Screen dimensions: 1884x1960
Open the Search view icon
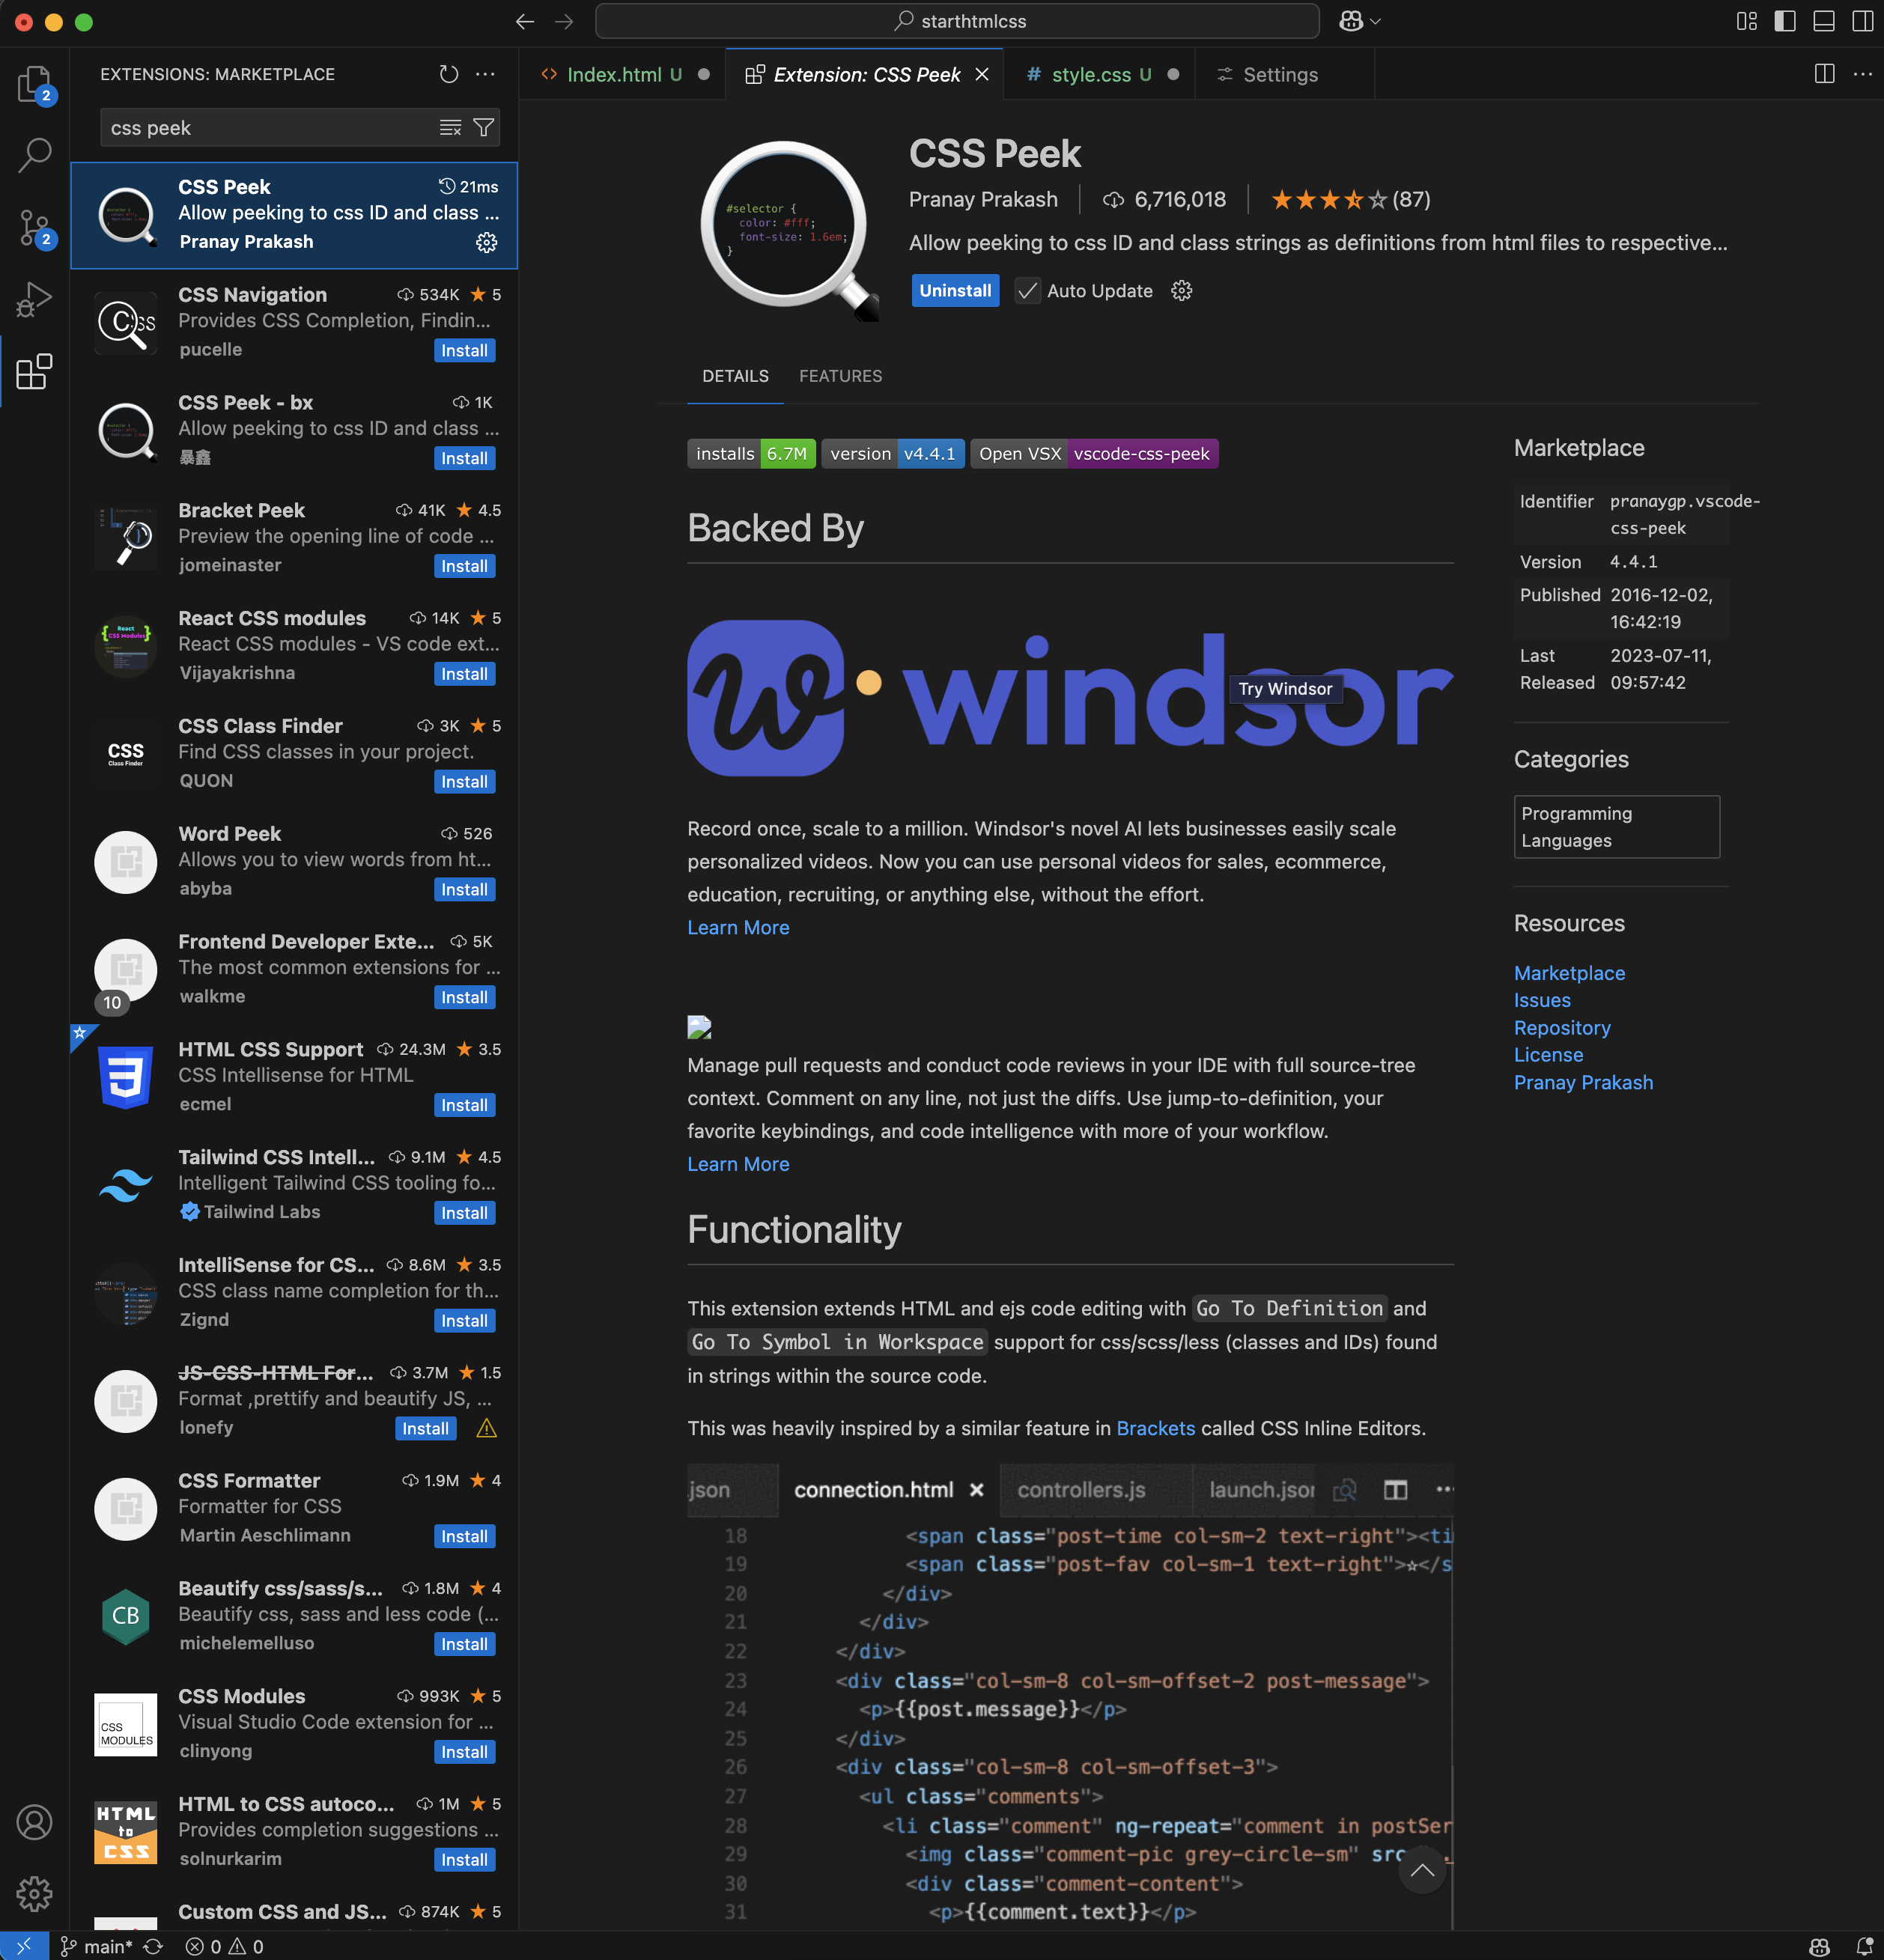[x=34, y=155]
